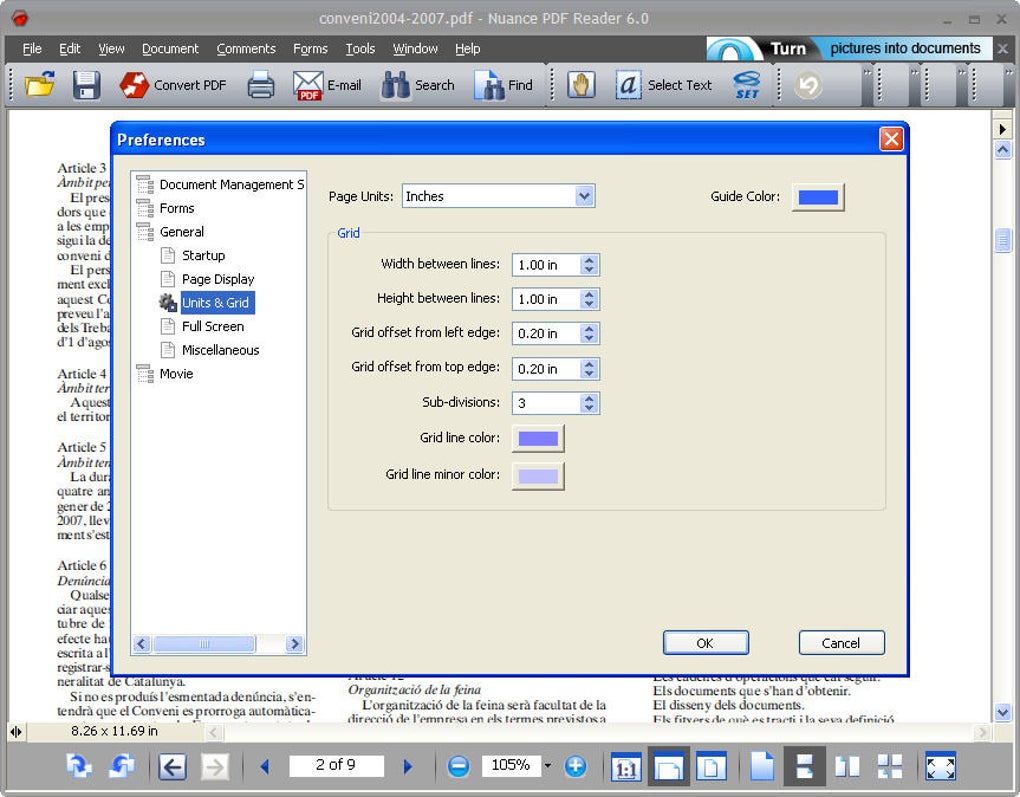This screenshot has height=797, width=1020.
Task: Go to next page arrow
Action: [408, 766]
